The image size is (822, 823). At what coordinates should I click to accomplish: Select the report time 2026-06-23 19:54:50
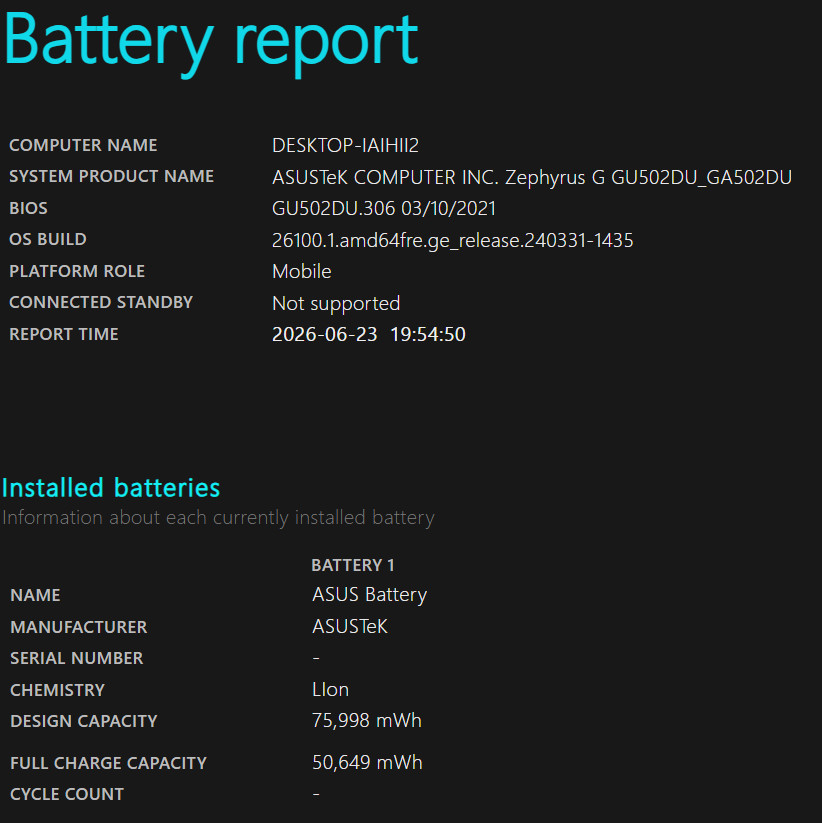click(368, 334)
